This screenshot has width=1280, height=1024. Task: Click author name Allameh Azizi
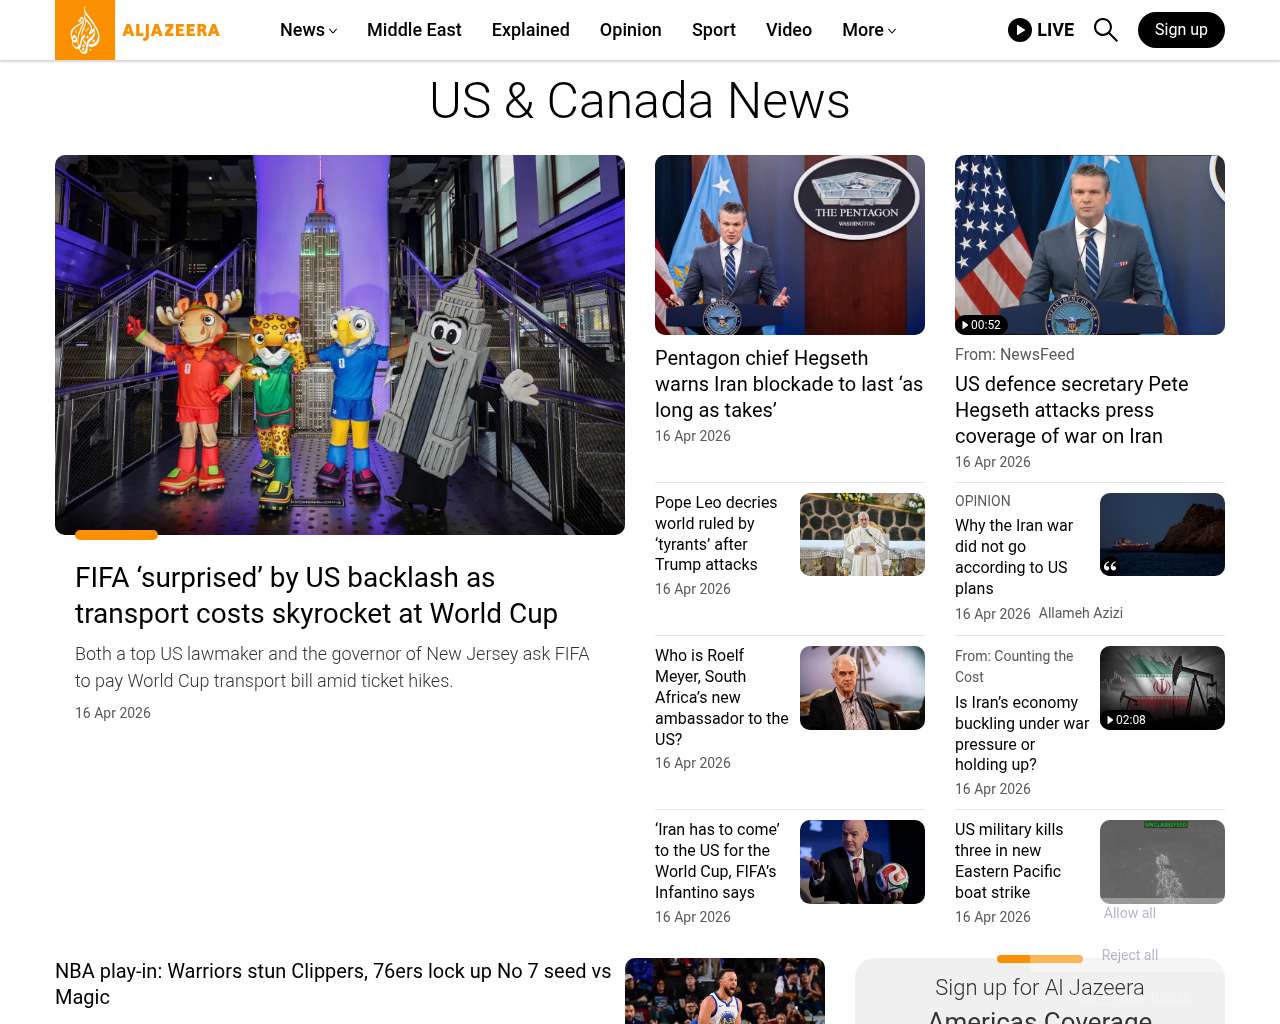1080,613
